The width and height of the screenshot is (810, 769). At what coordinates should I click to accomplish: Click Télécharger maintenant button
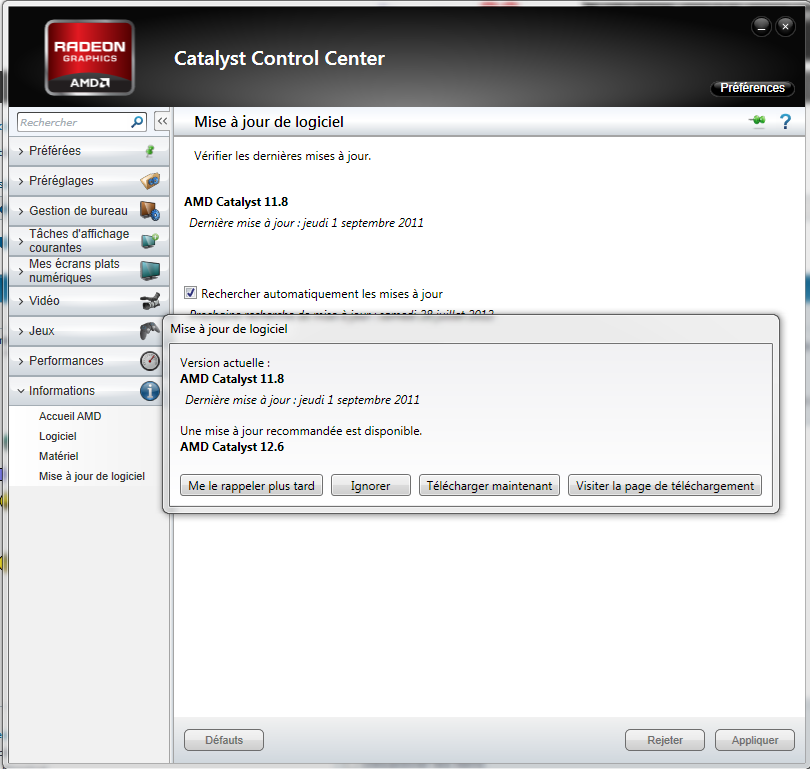point(489,486)
